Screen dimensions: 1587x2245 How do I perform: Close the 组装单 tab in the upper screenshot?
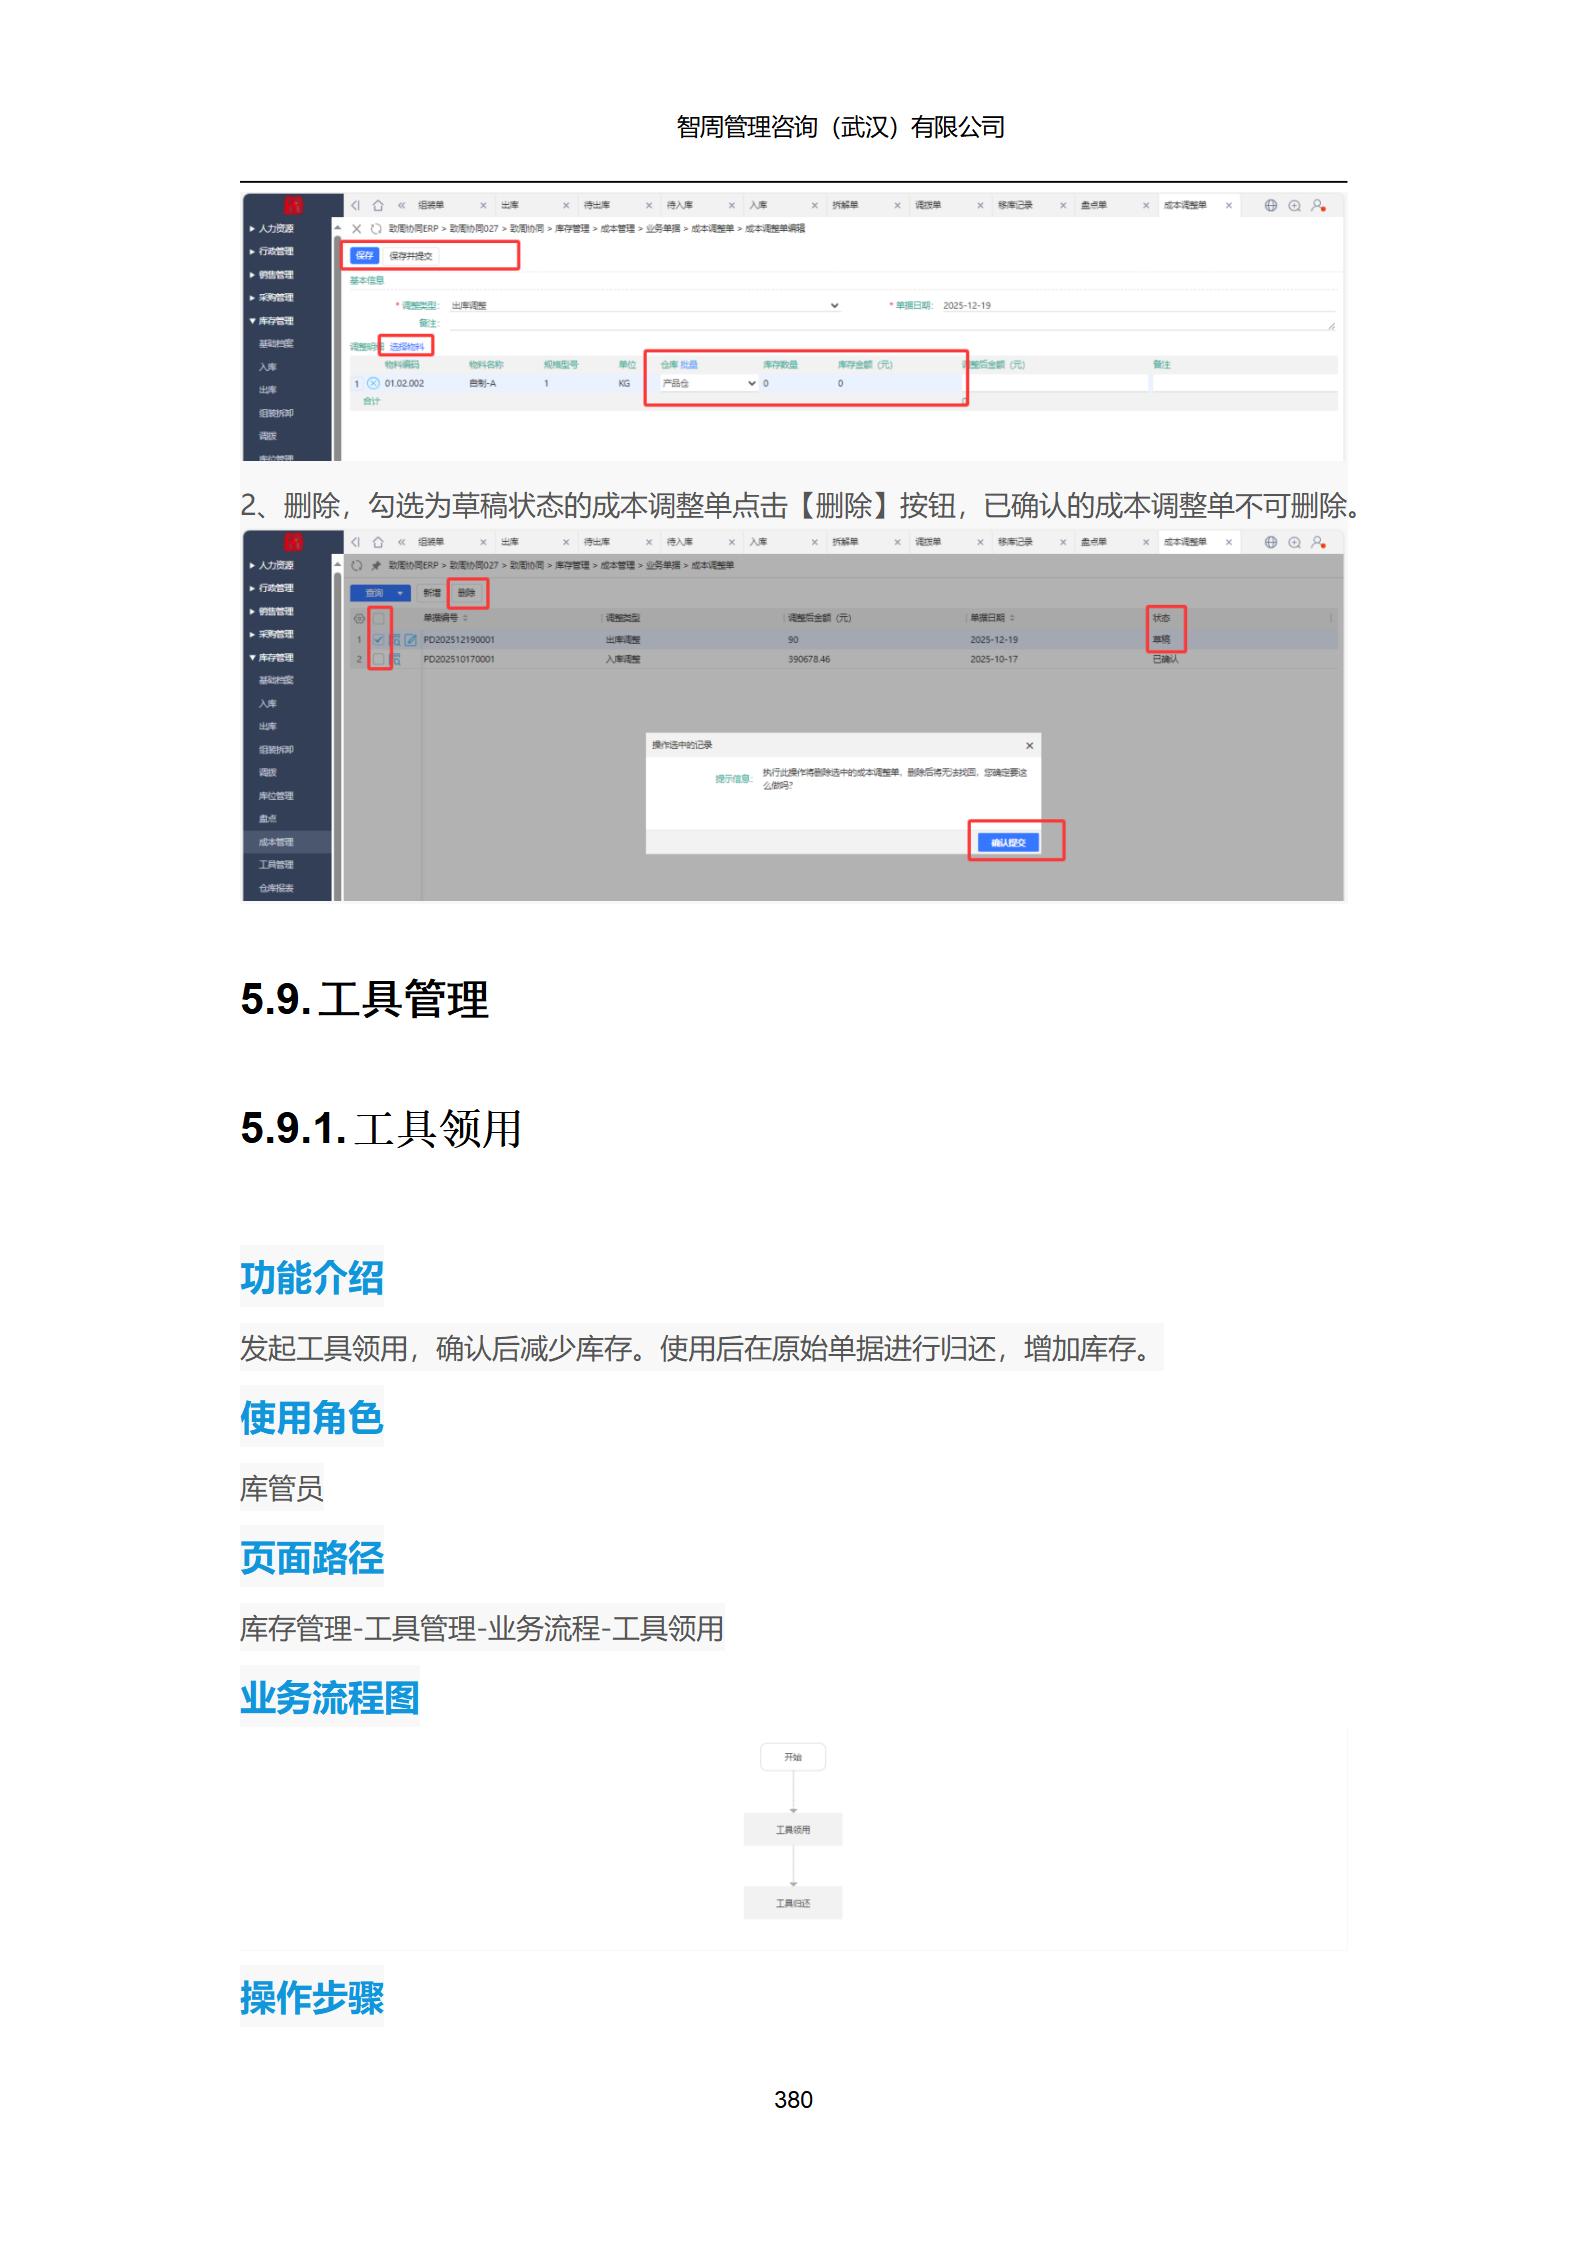[x=483, y=206]
